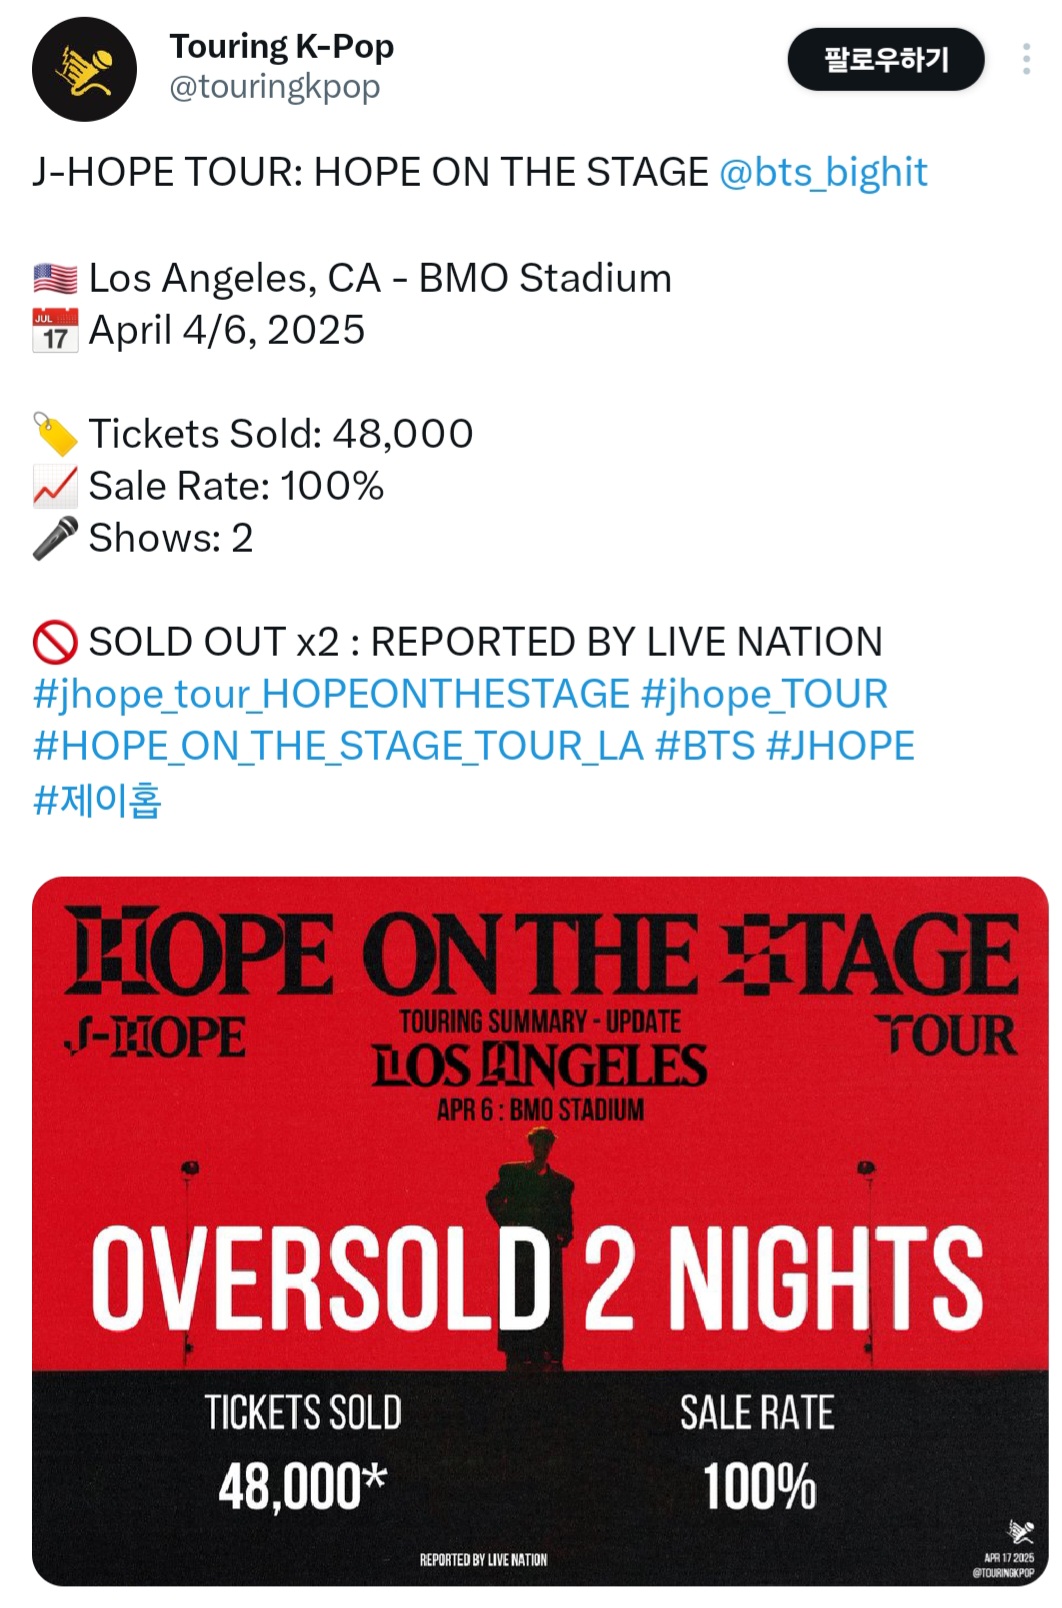Click the calendar emoji icon
The width and height of the screenshot is (1062, 1608).
[x=55, y=330]
